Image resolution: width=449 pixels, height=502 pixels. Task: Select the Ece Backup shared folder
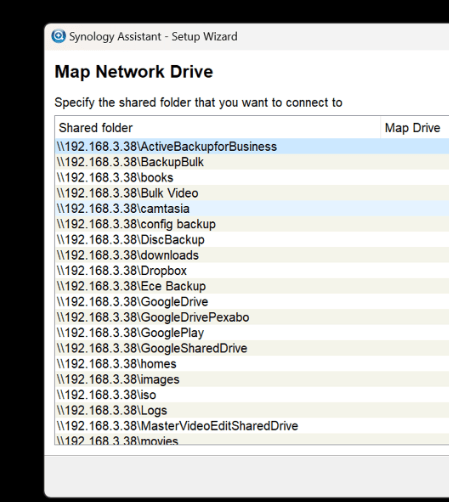(x=252, y=286)
